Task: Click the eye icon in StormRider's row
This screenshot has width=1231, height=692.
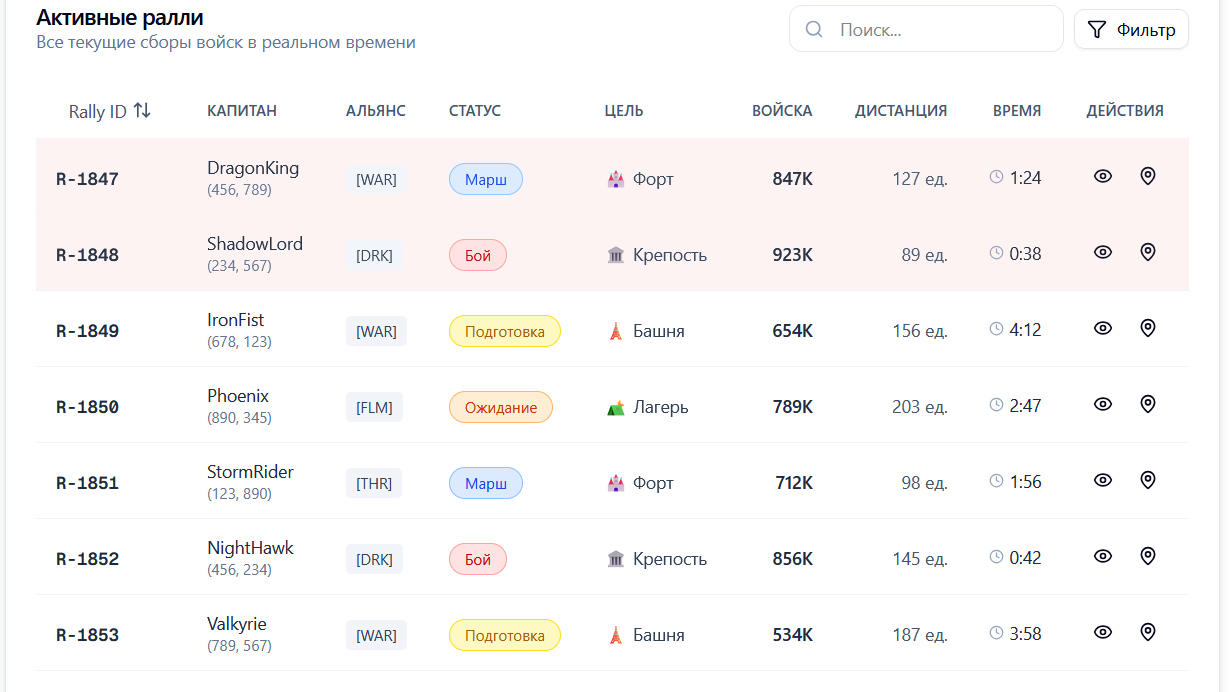Action: click(1102, 480)
